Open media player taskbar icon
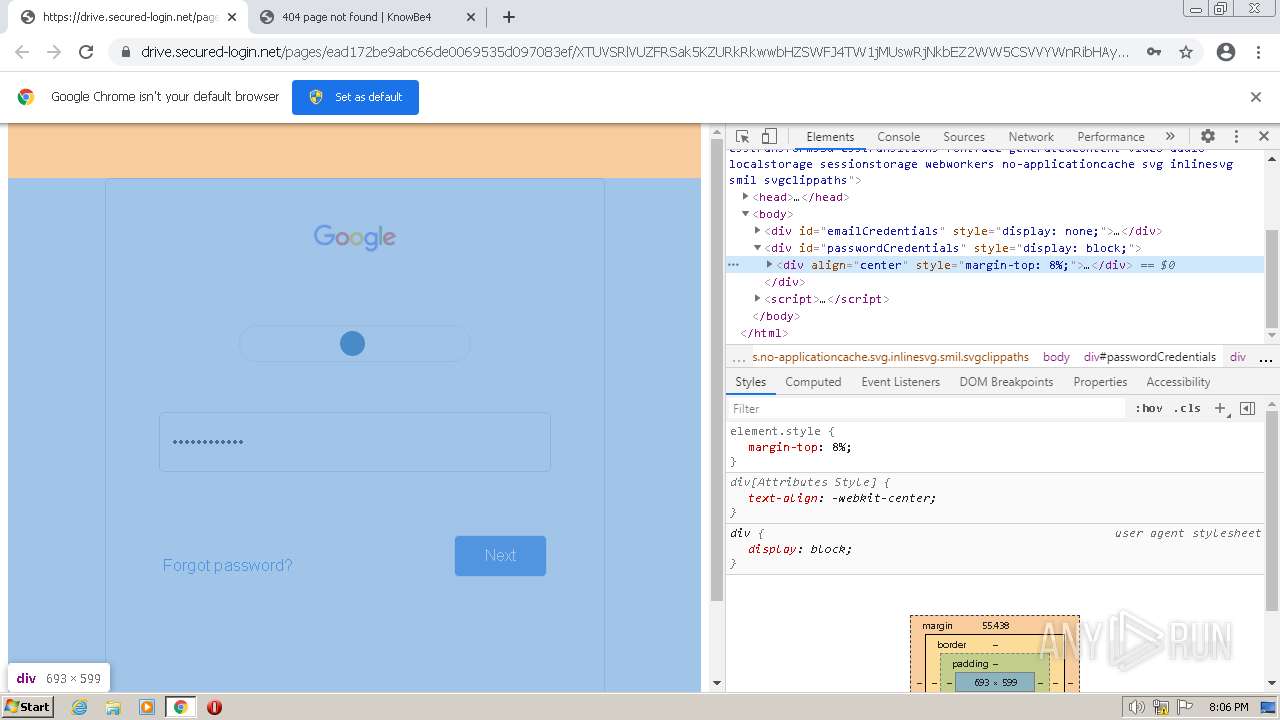 click(x=147, y=707)
